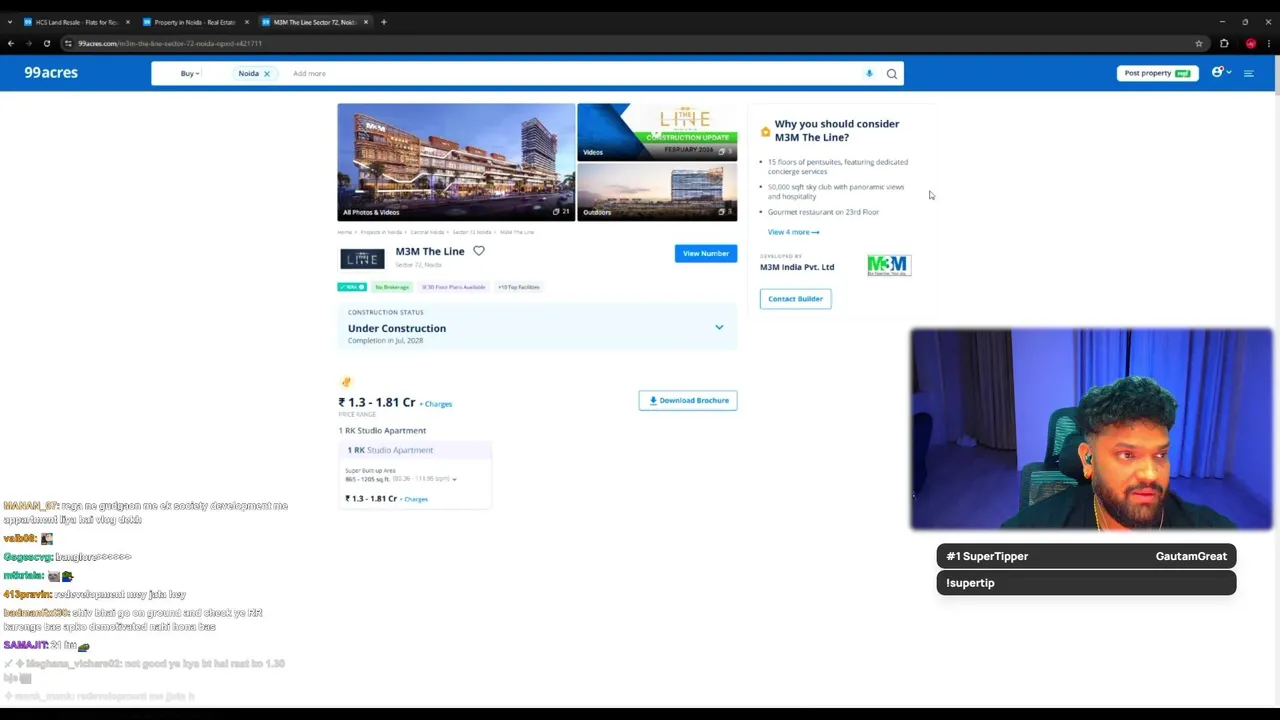This screenshot has width=1280, height=720.
Task: Open the Videos construction update thumbnail
Action: pos(657,131)
